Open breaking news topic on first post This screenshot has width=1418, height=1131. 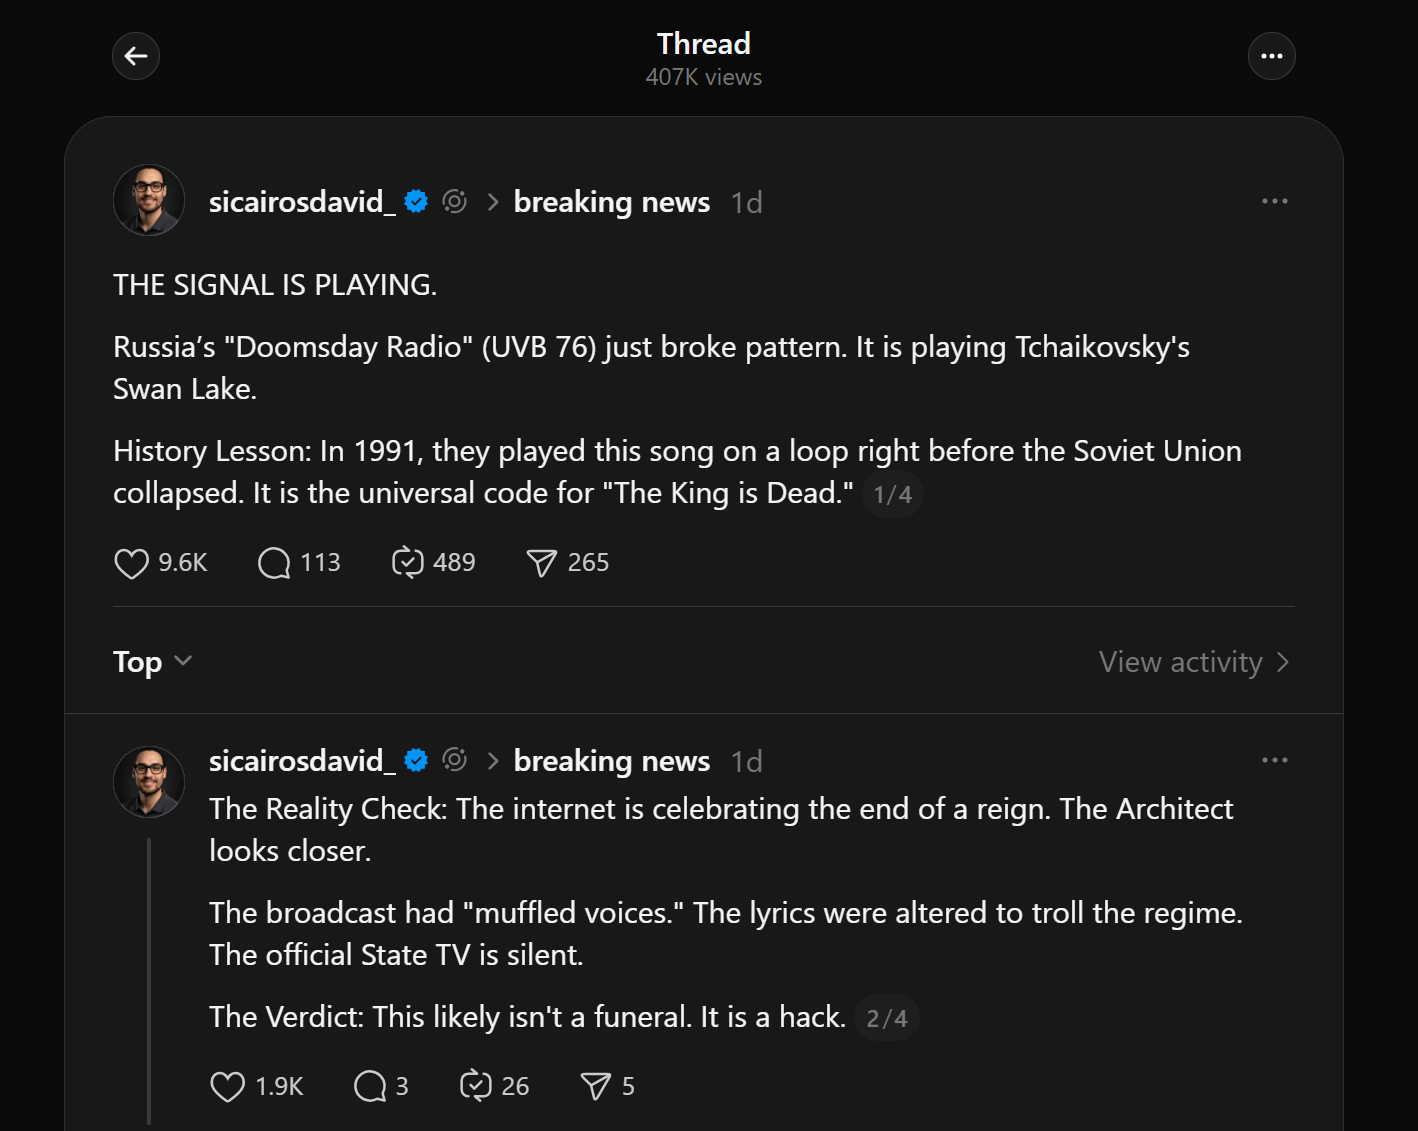(611, 202)
